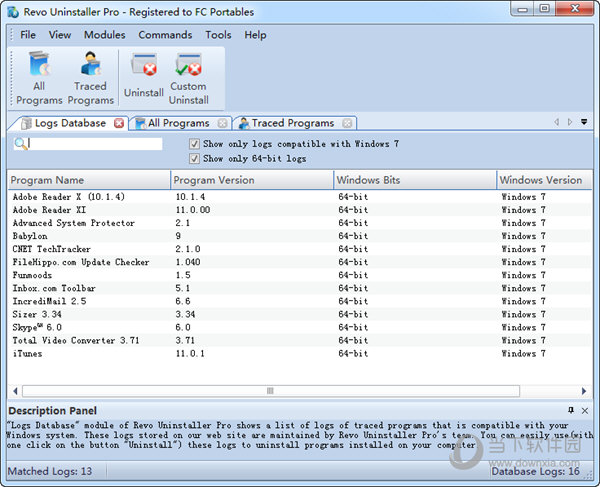
Task: Close the Traced Programs tab
Action: coord(347,123)
